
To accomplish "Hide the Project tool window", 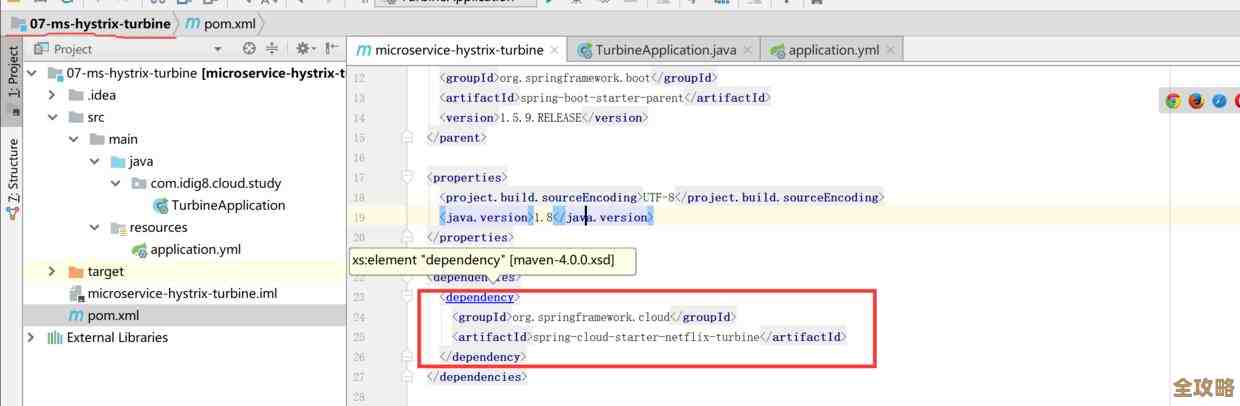I will coord(331,48).
